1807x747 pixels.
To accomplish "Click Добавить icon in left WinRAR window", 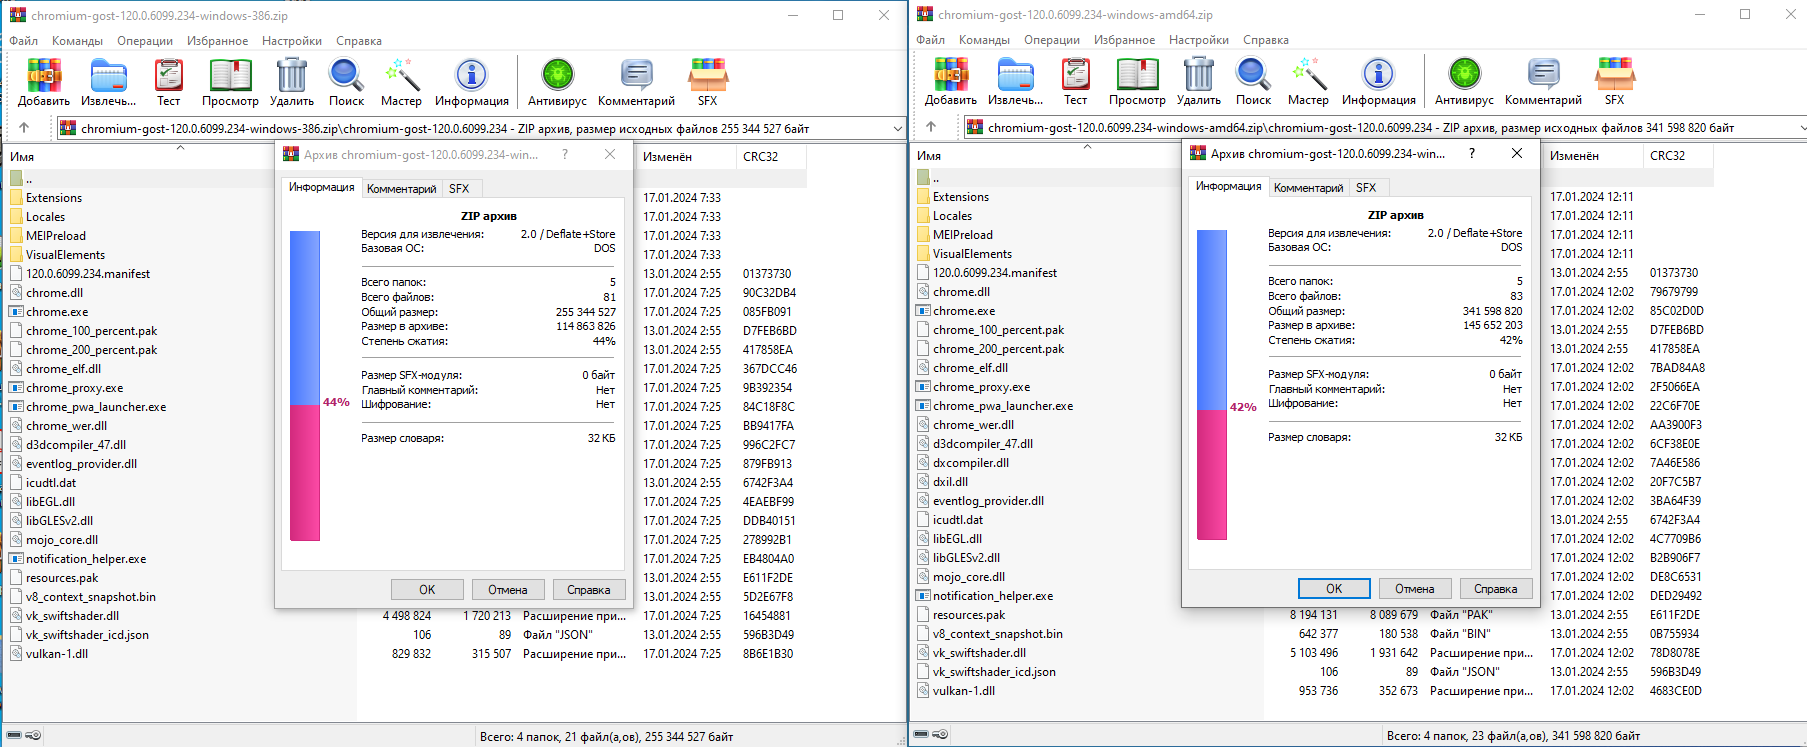I will click(x=44, y=82).
